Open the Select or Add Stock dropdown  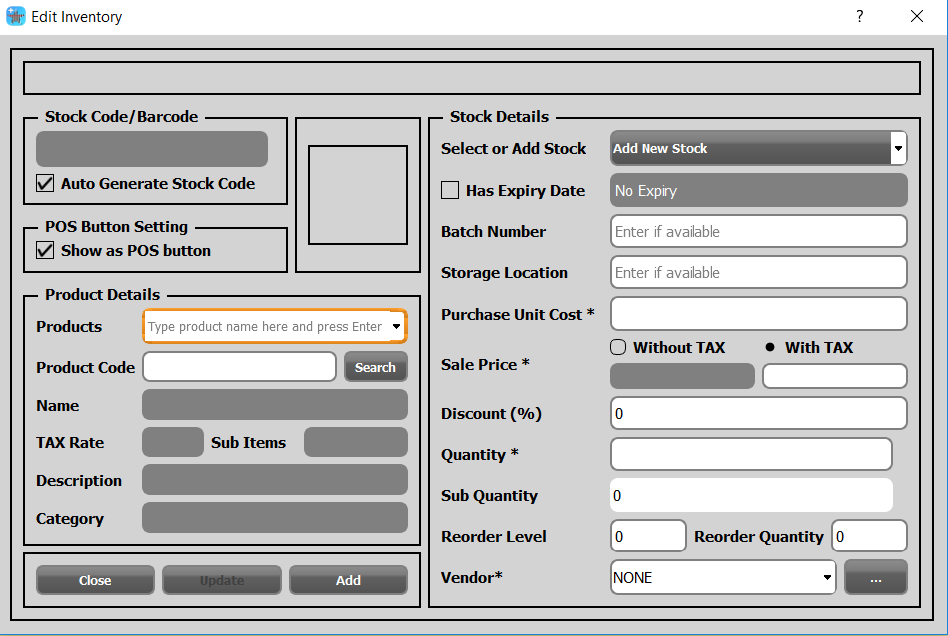coord(897,148)
